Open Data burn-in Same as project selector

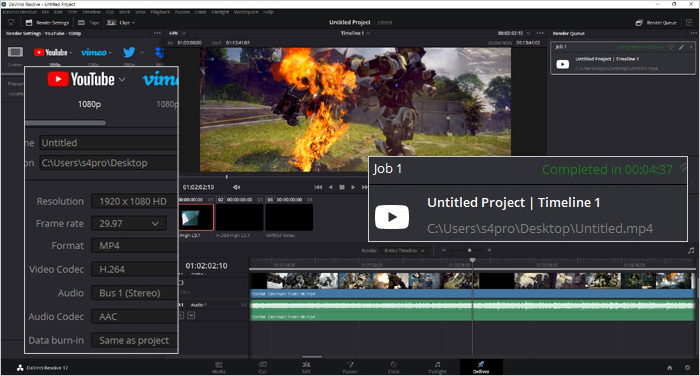pos(134,340)
